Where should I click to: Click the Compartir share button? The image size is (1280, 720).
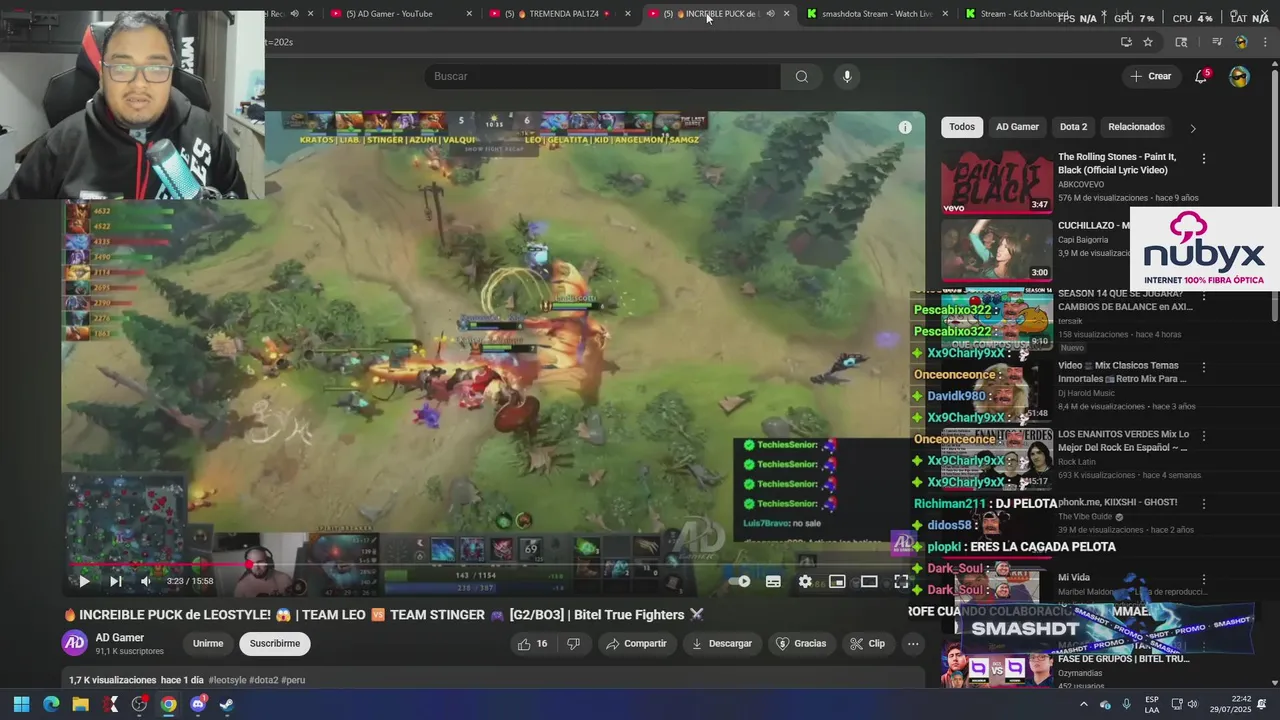pos(636,644)
